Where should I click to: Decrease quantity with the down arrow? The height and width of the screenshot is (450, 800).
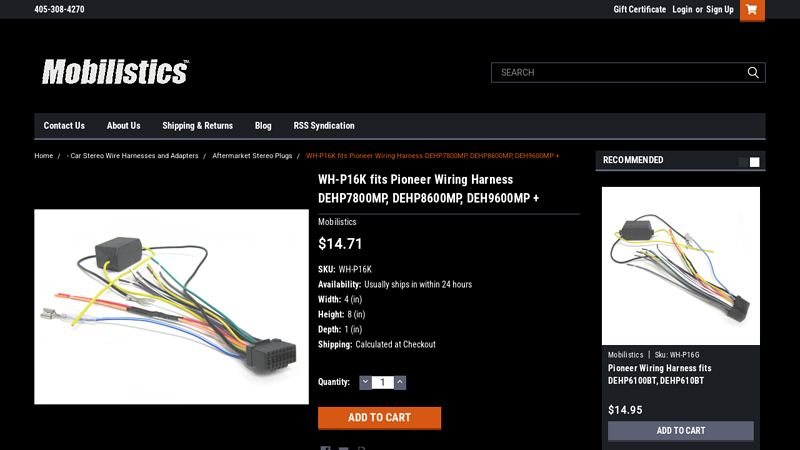coord(365,382)
